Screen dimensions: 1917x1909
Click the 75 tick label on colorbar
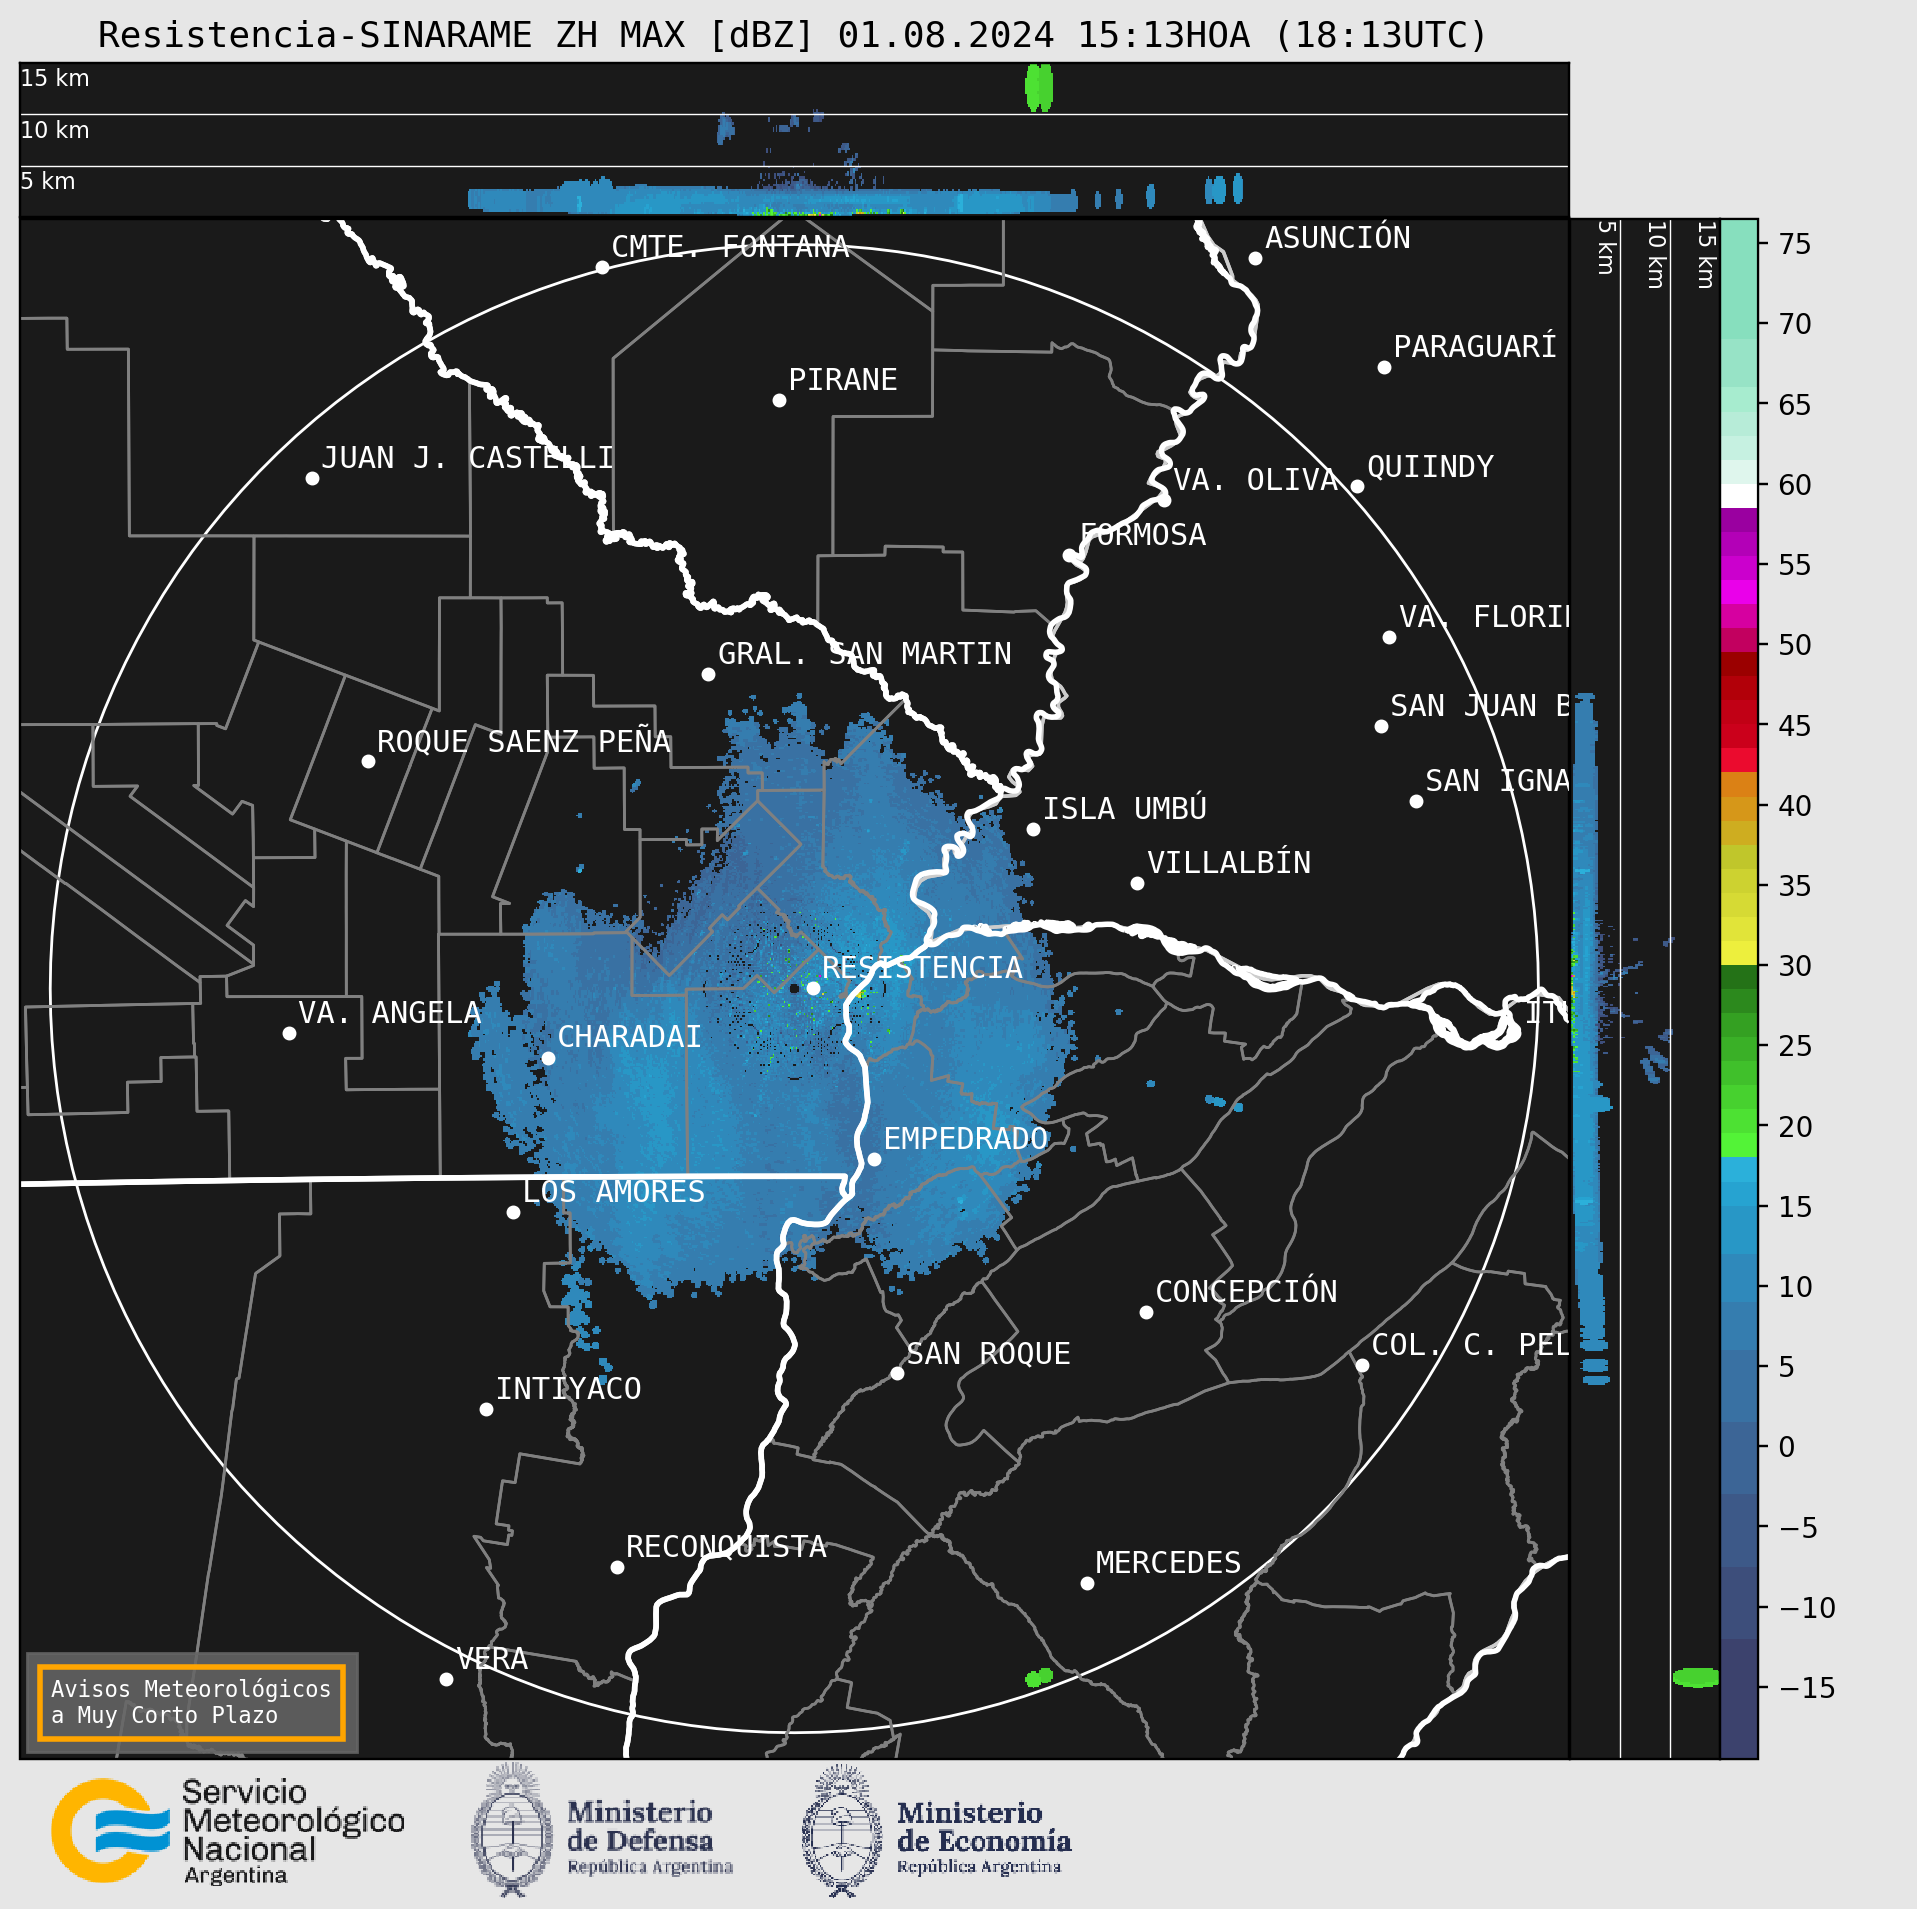point(1795,244)
